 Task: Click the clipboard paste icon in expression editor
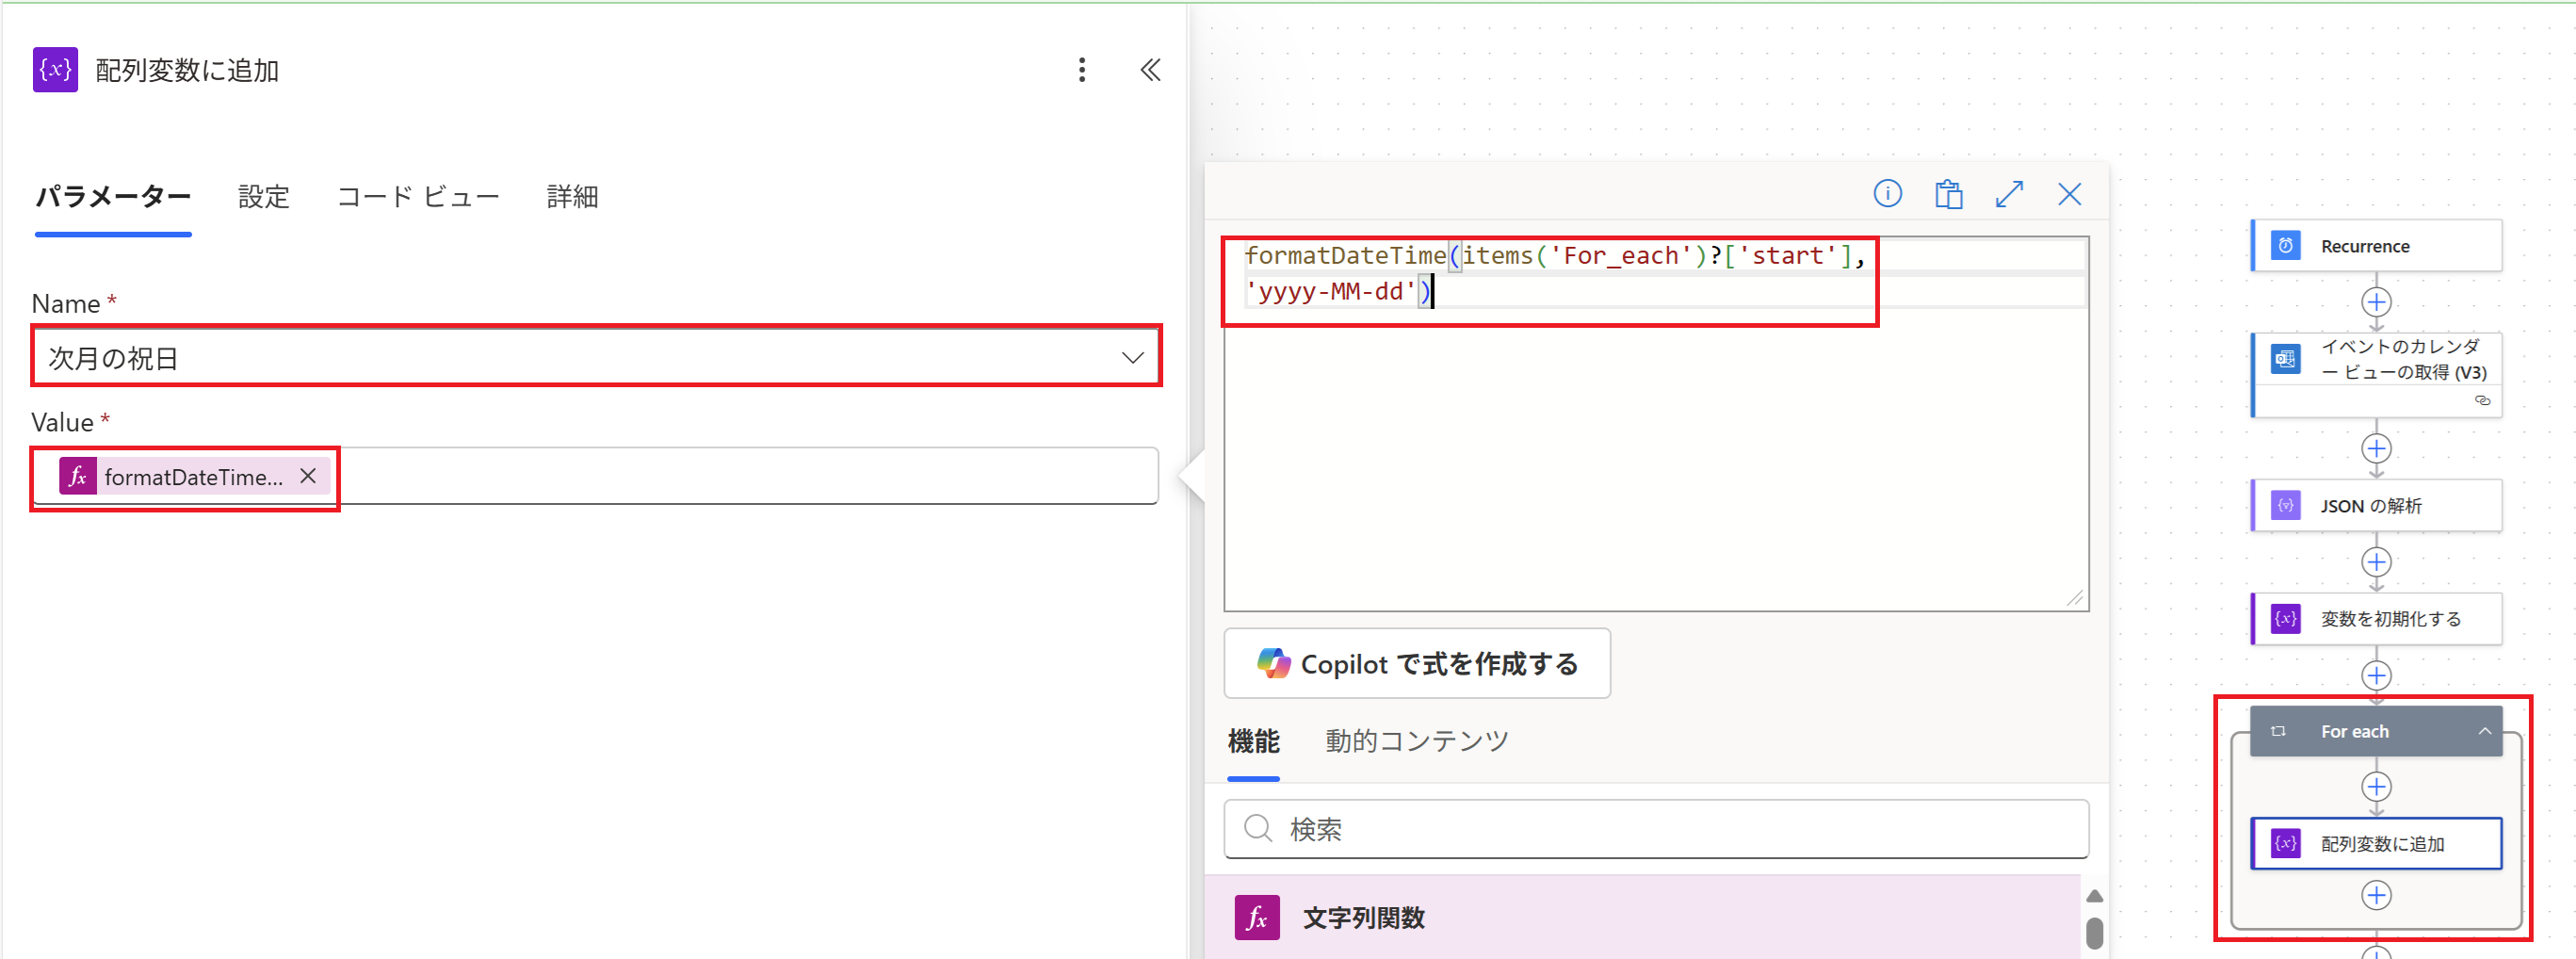(1948, 193)
